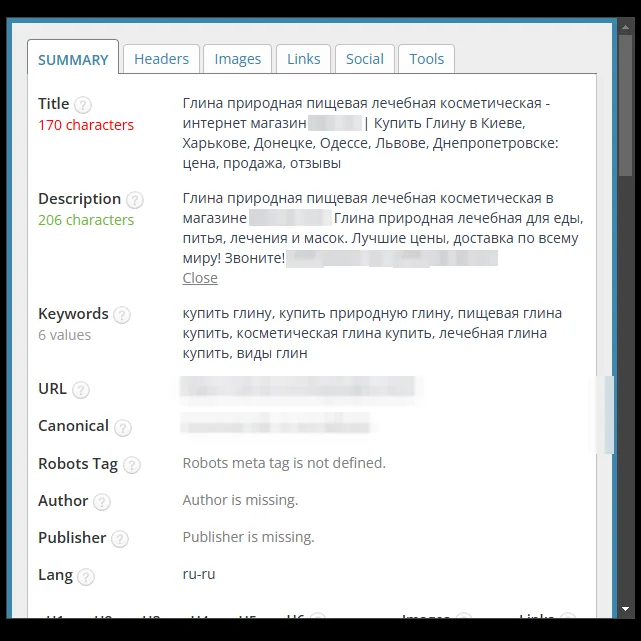Viewport: 641px width, 641px height.
Task: Click the help icon beside Keywords
Action: coord(122,315)
